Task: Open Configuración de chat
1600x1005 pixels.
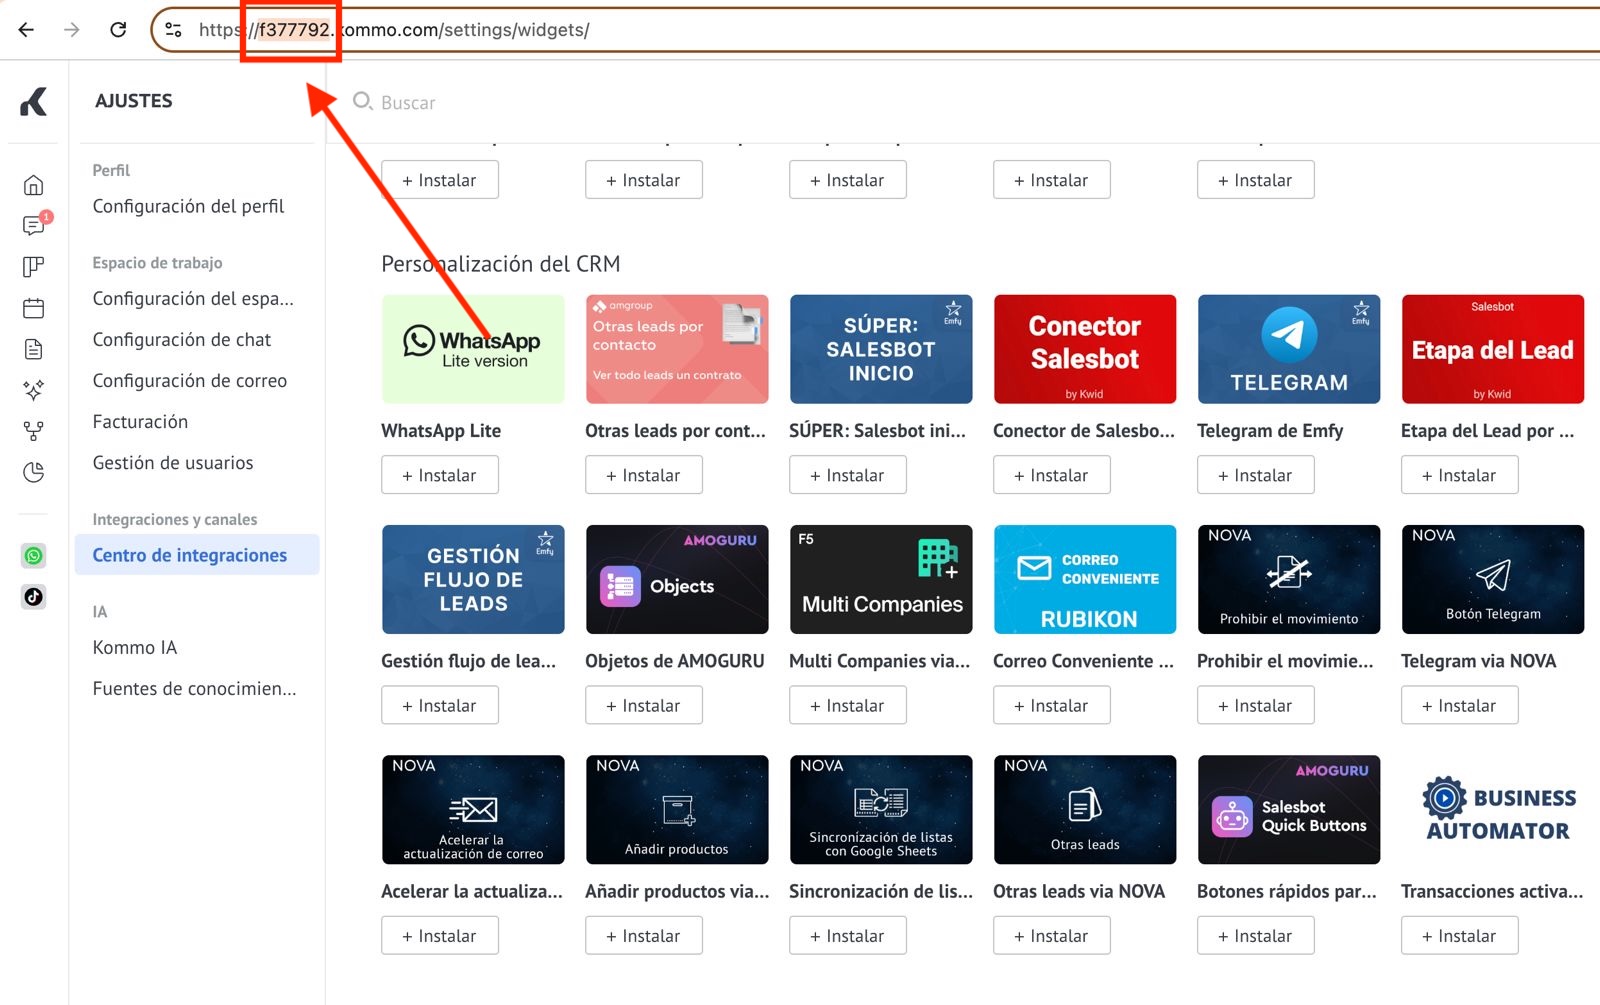Action: [182, 339]
